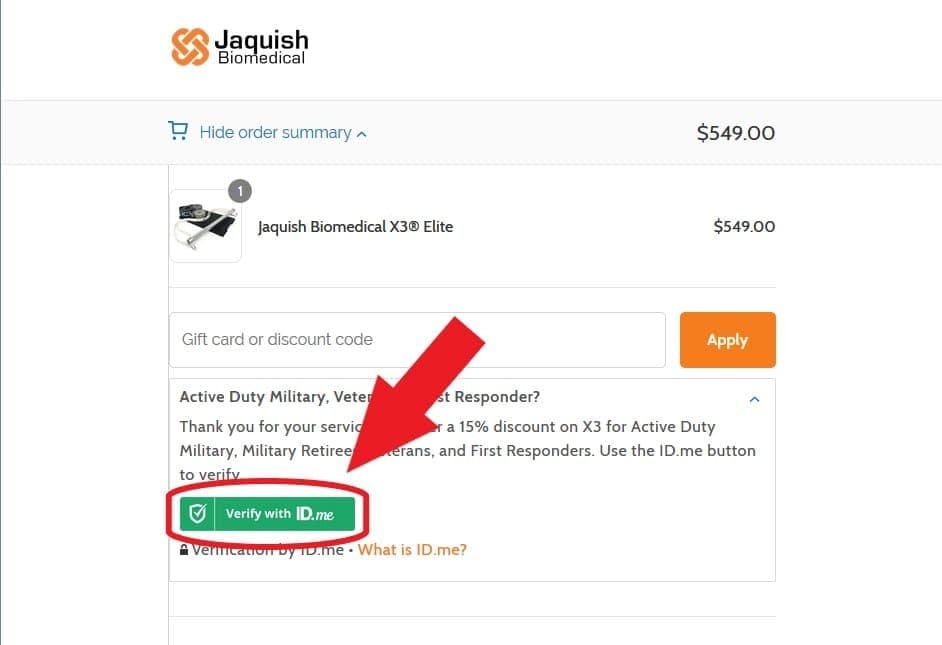
Task: Collapse the Active Duty Military discount panel
Action: 755,399
